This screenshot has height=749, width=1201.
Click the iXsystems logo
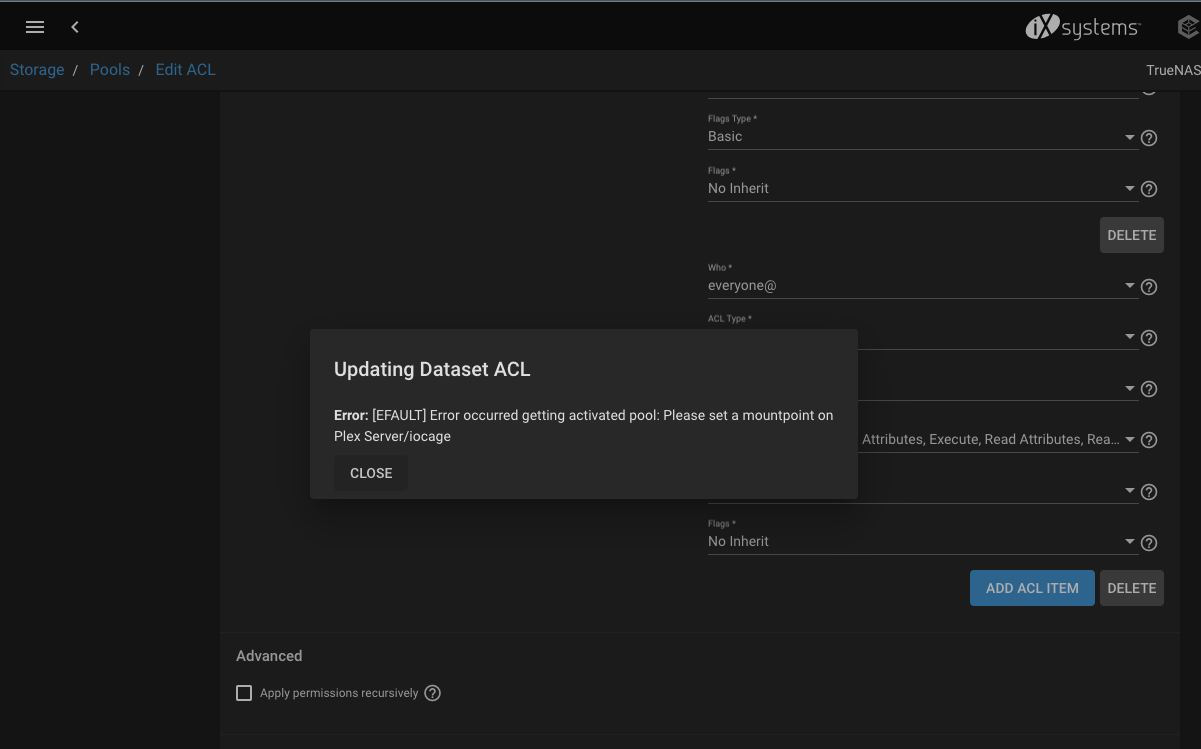point(1083,28)
